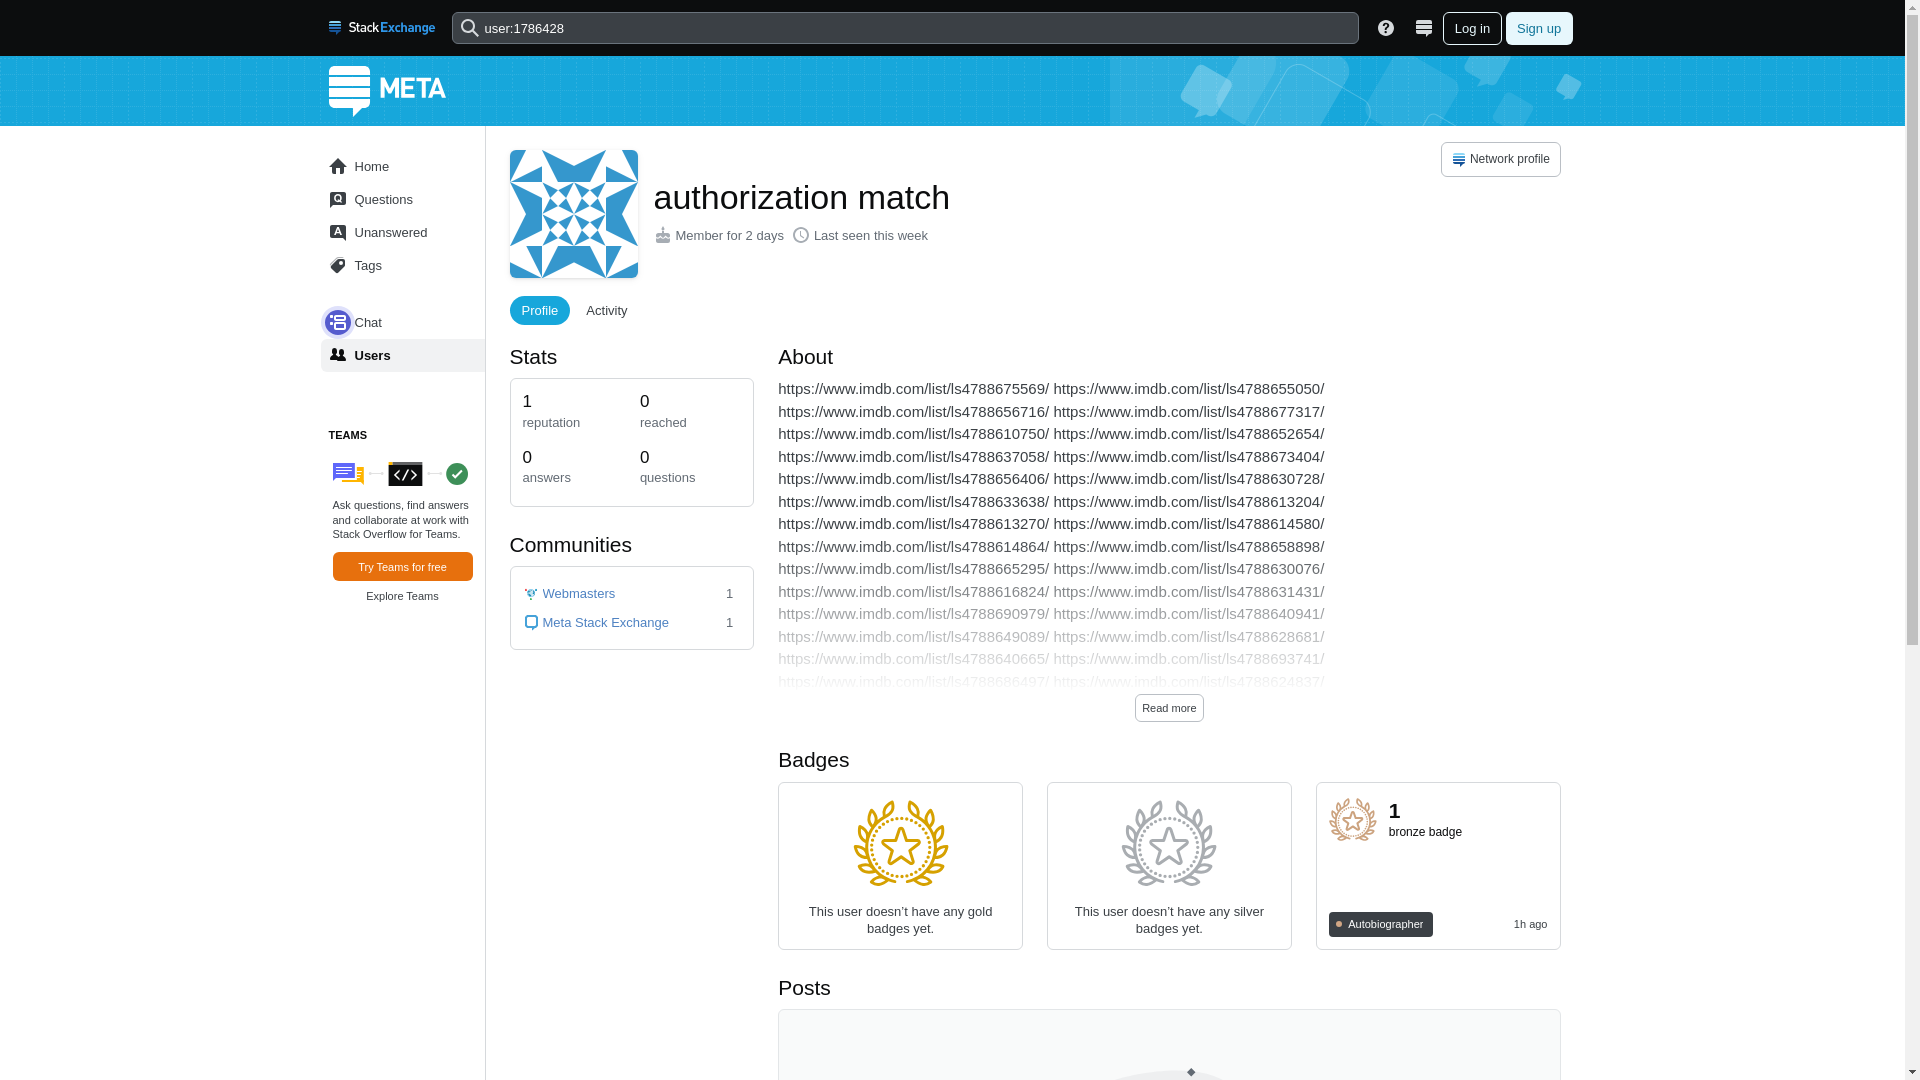This screenshot has height=1080, width=1920.
Task: Click the Tags sidebar icon
Action: pyautogui.click(x=338, y=265)
